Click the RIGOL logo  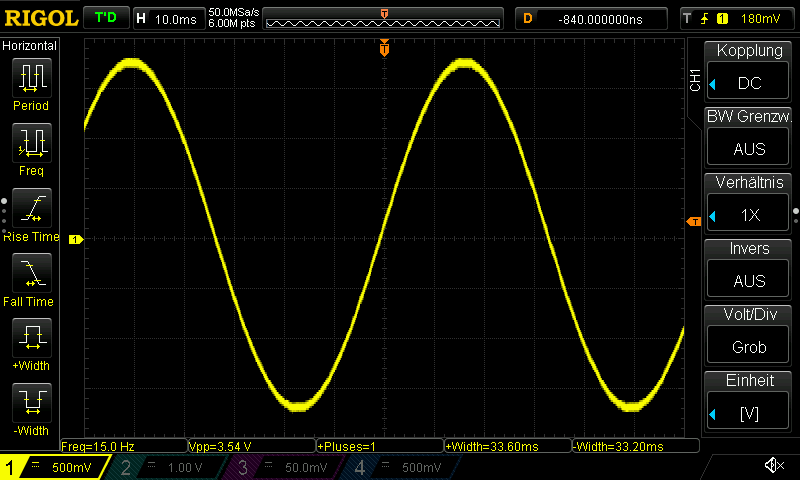(40, 18)
